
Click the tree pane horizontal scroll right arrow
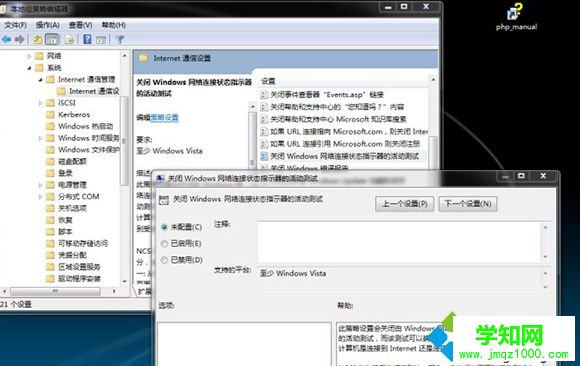coord(114,291)
